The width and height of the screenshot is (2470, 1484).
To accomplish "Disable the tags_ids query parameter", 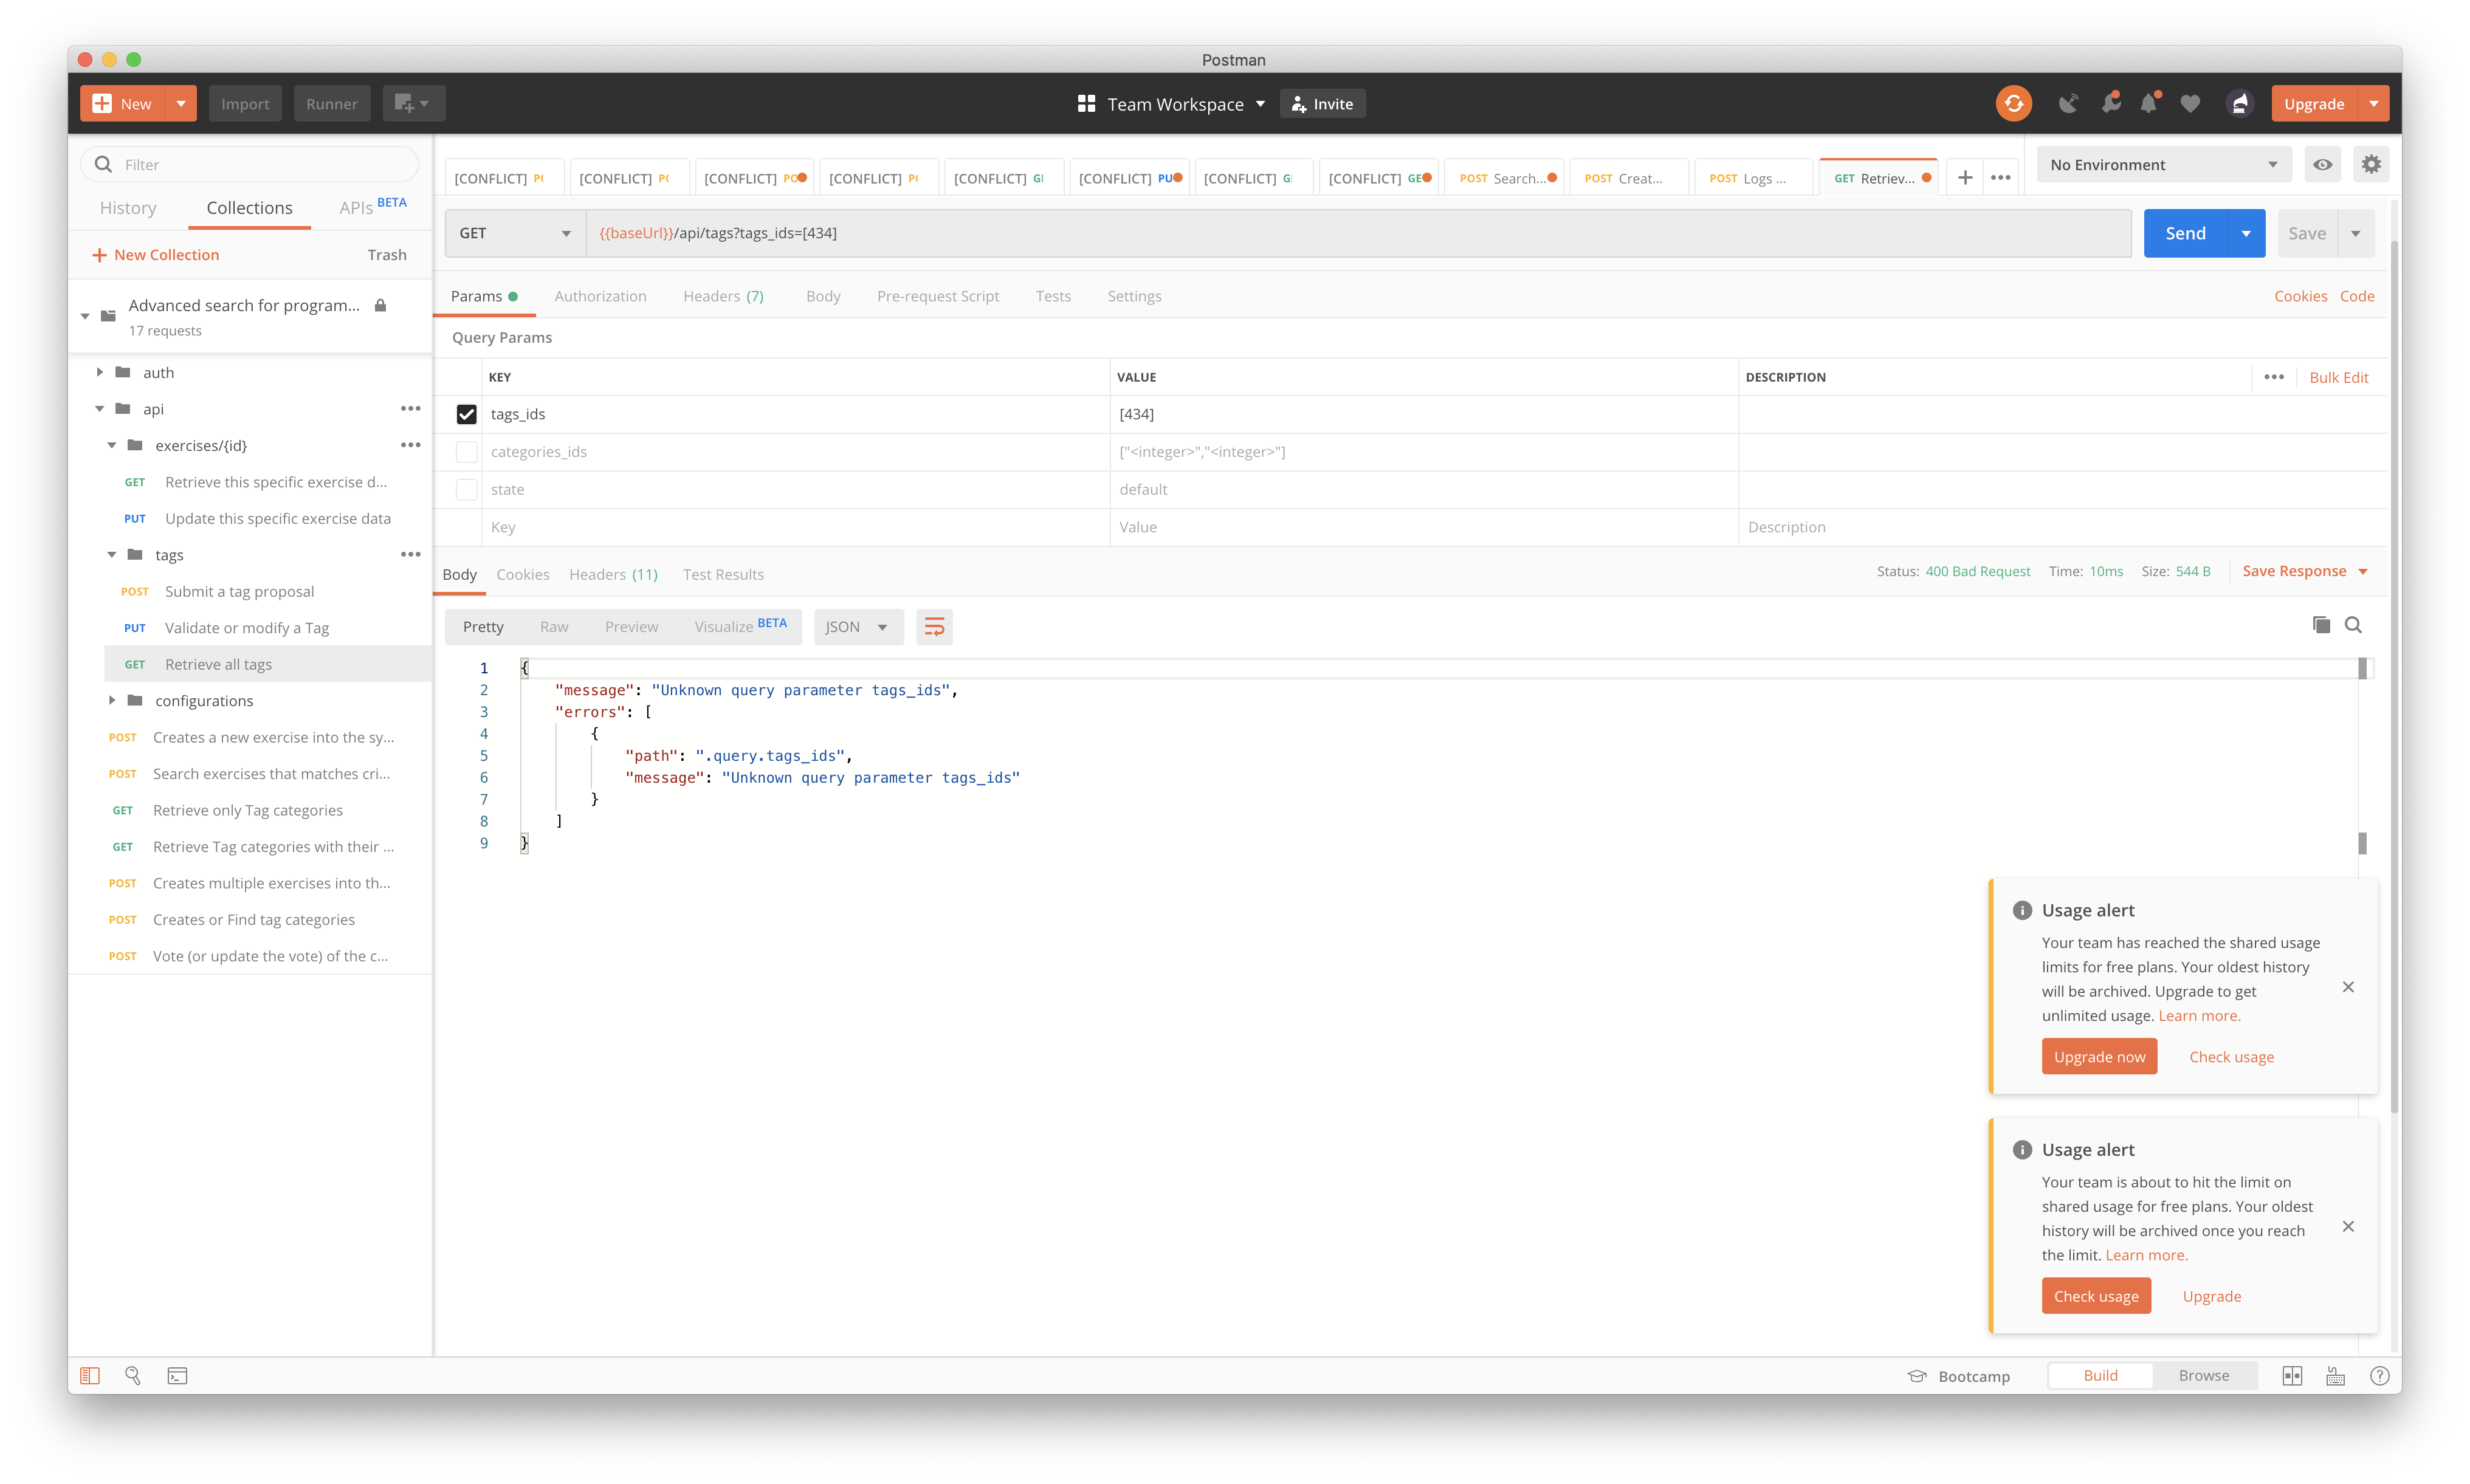I will [466, 413].
